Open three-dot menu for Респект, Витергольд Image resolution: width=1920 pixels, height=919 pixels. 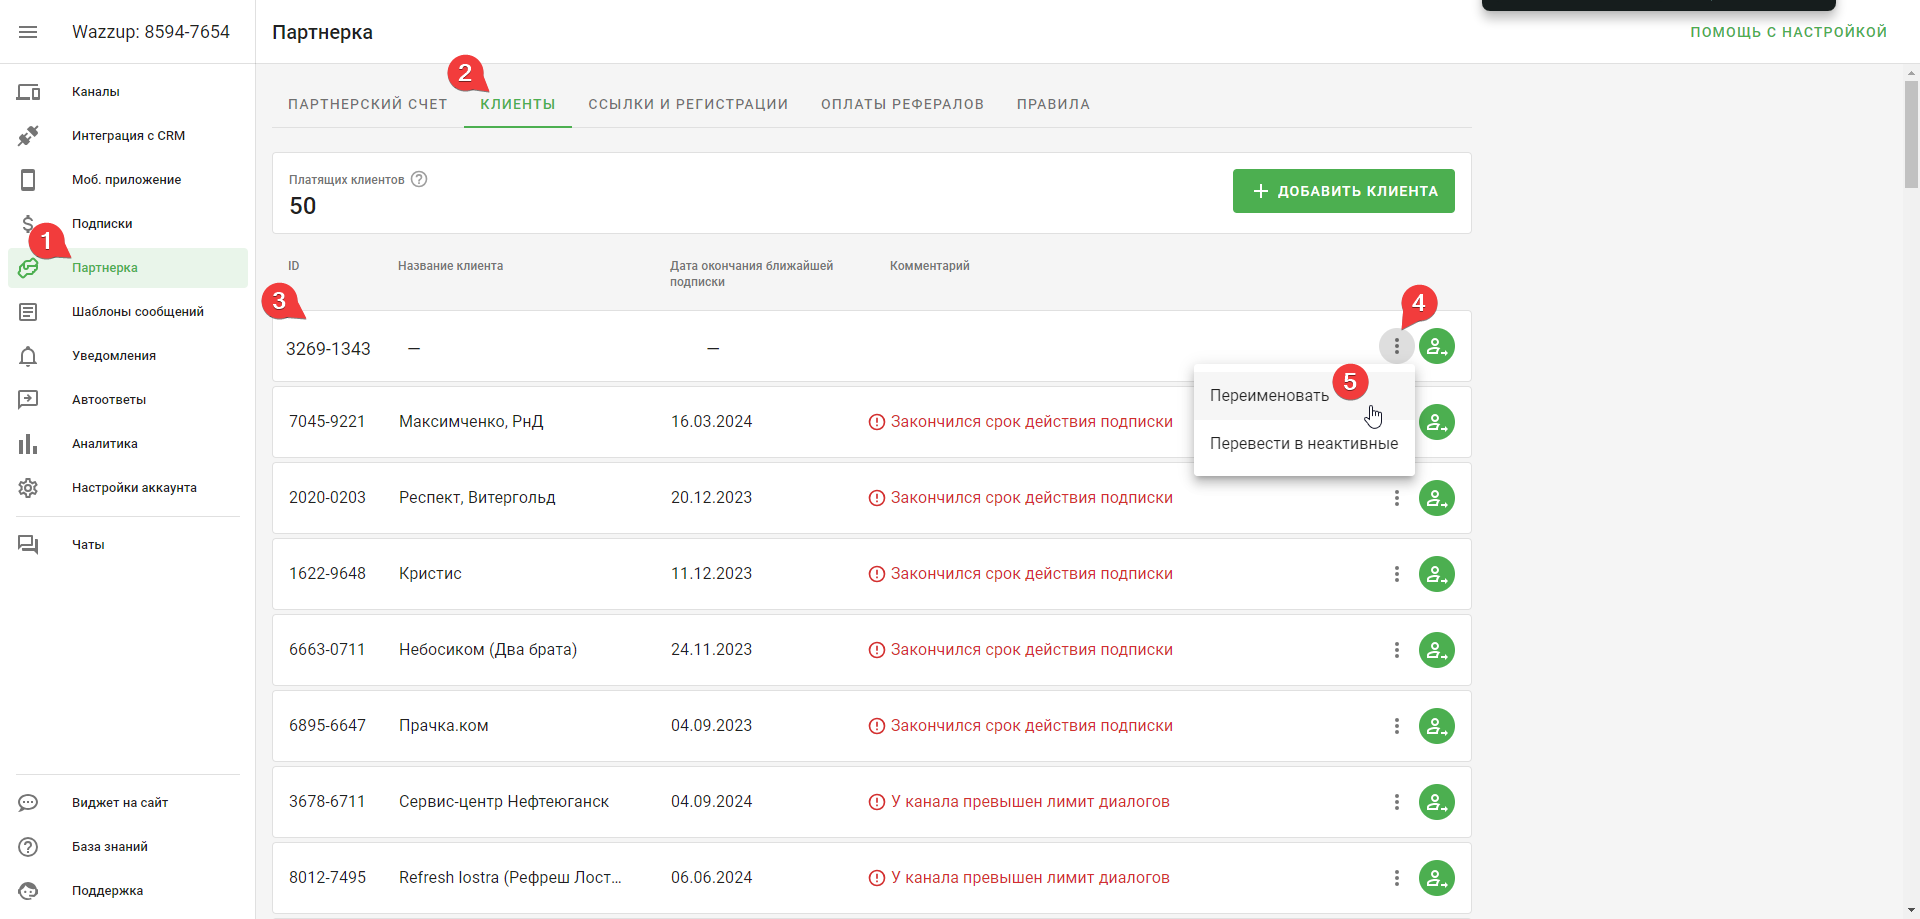point(1397,498)
